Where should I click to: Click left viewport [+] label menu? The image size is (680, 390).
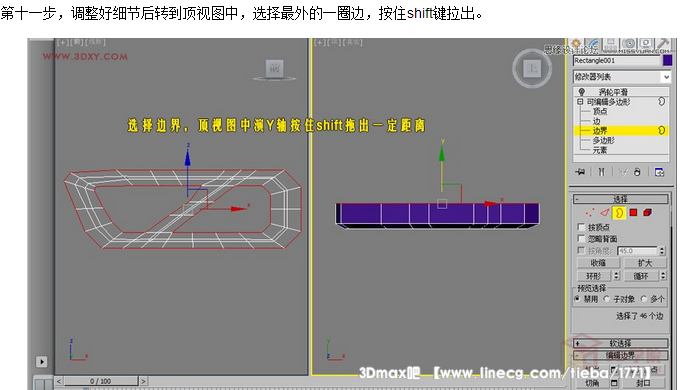pos(62,42)
